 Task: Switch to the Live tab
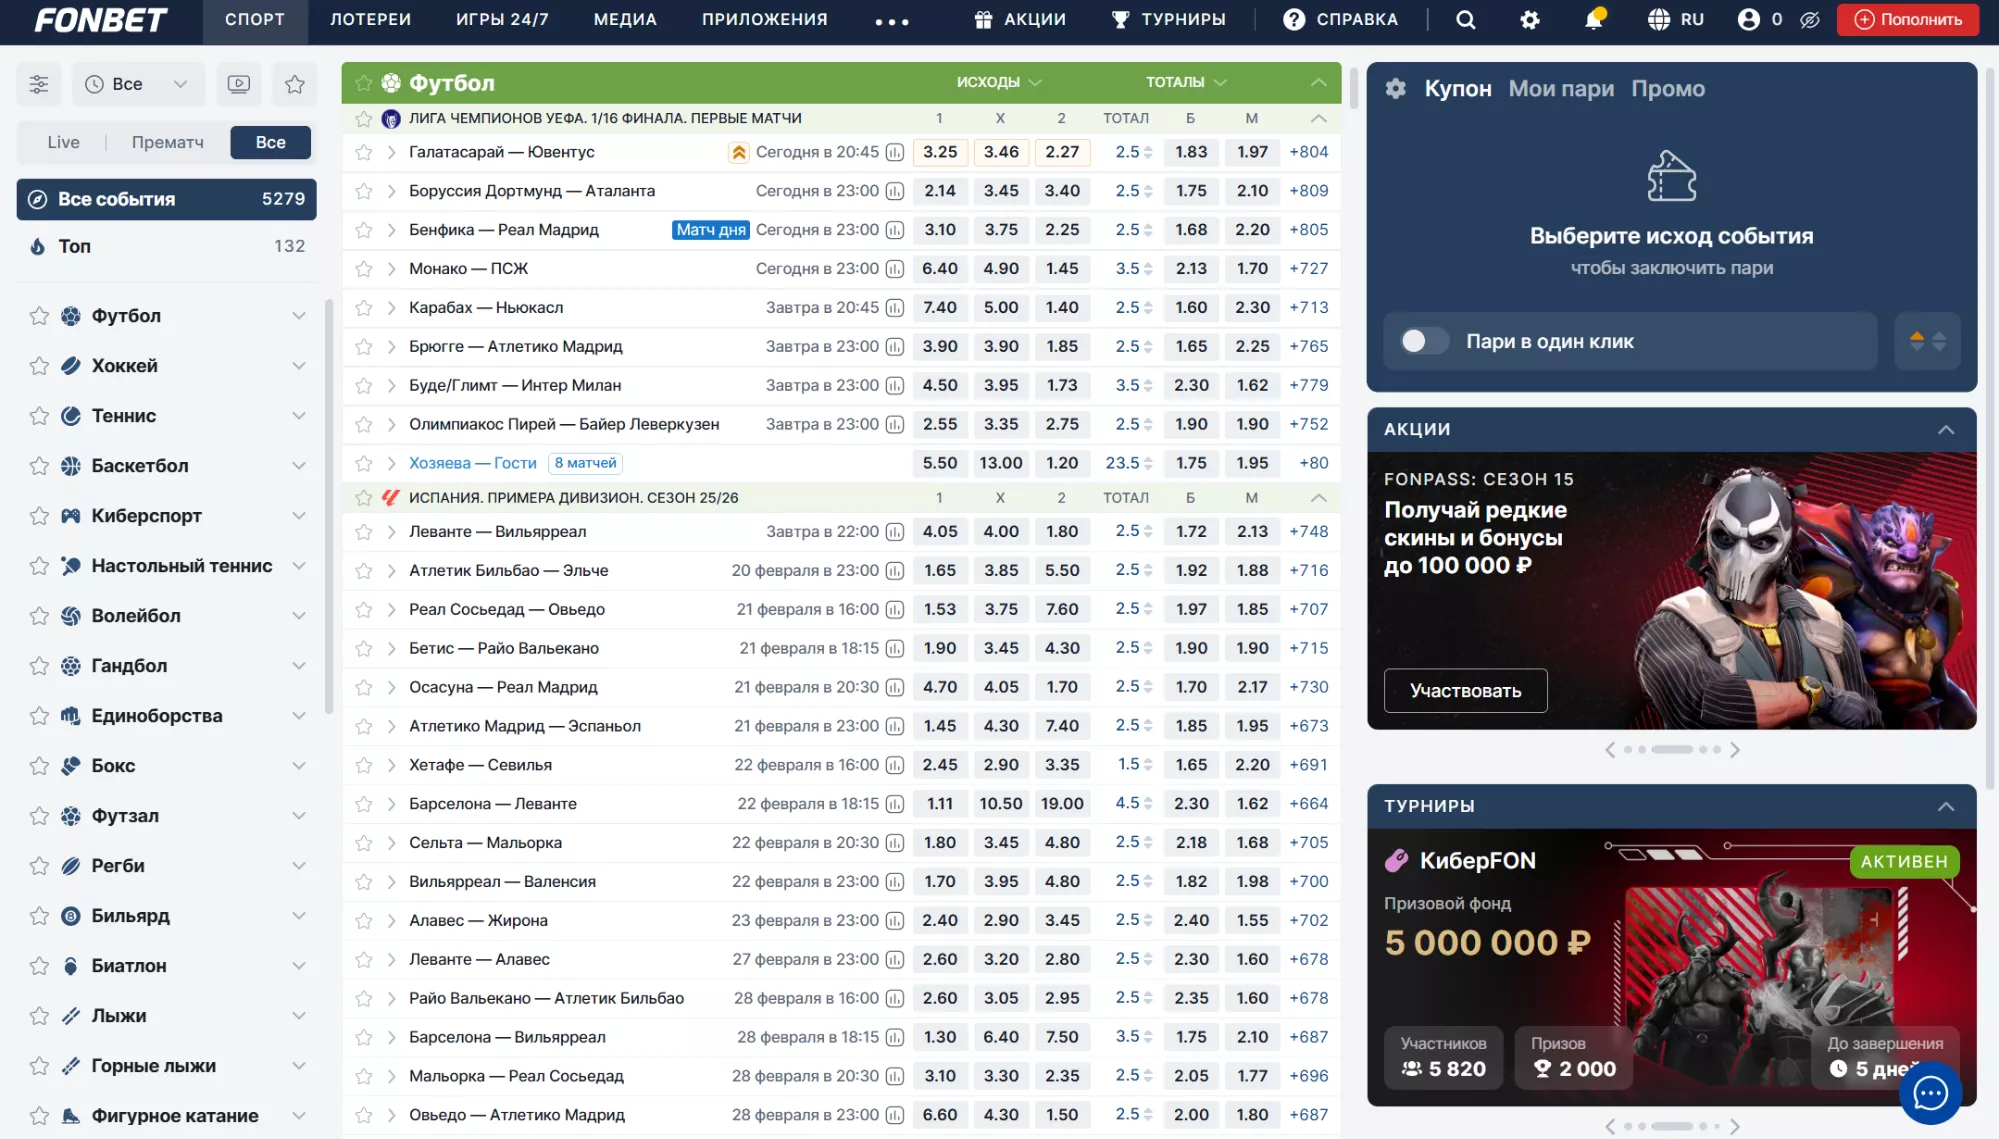click(63, 142)
